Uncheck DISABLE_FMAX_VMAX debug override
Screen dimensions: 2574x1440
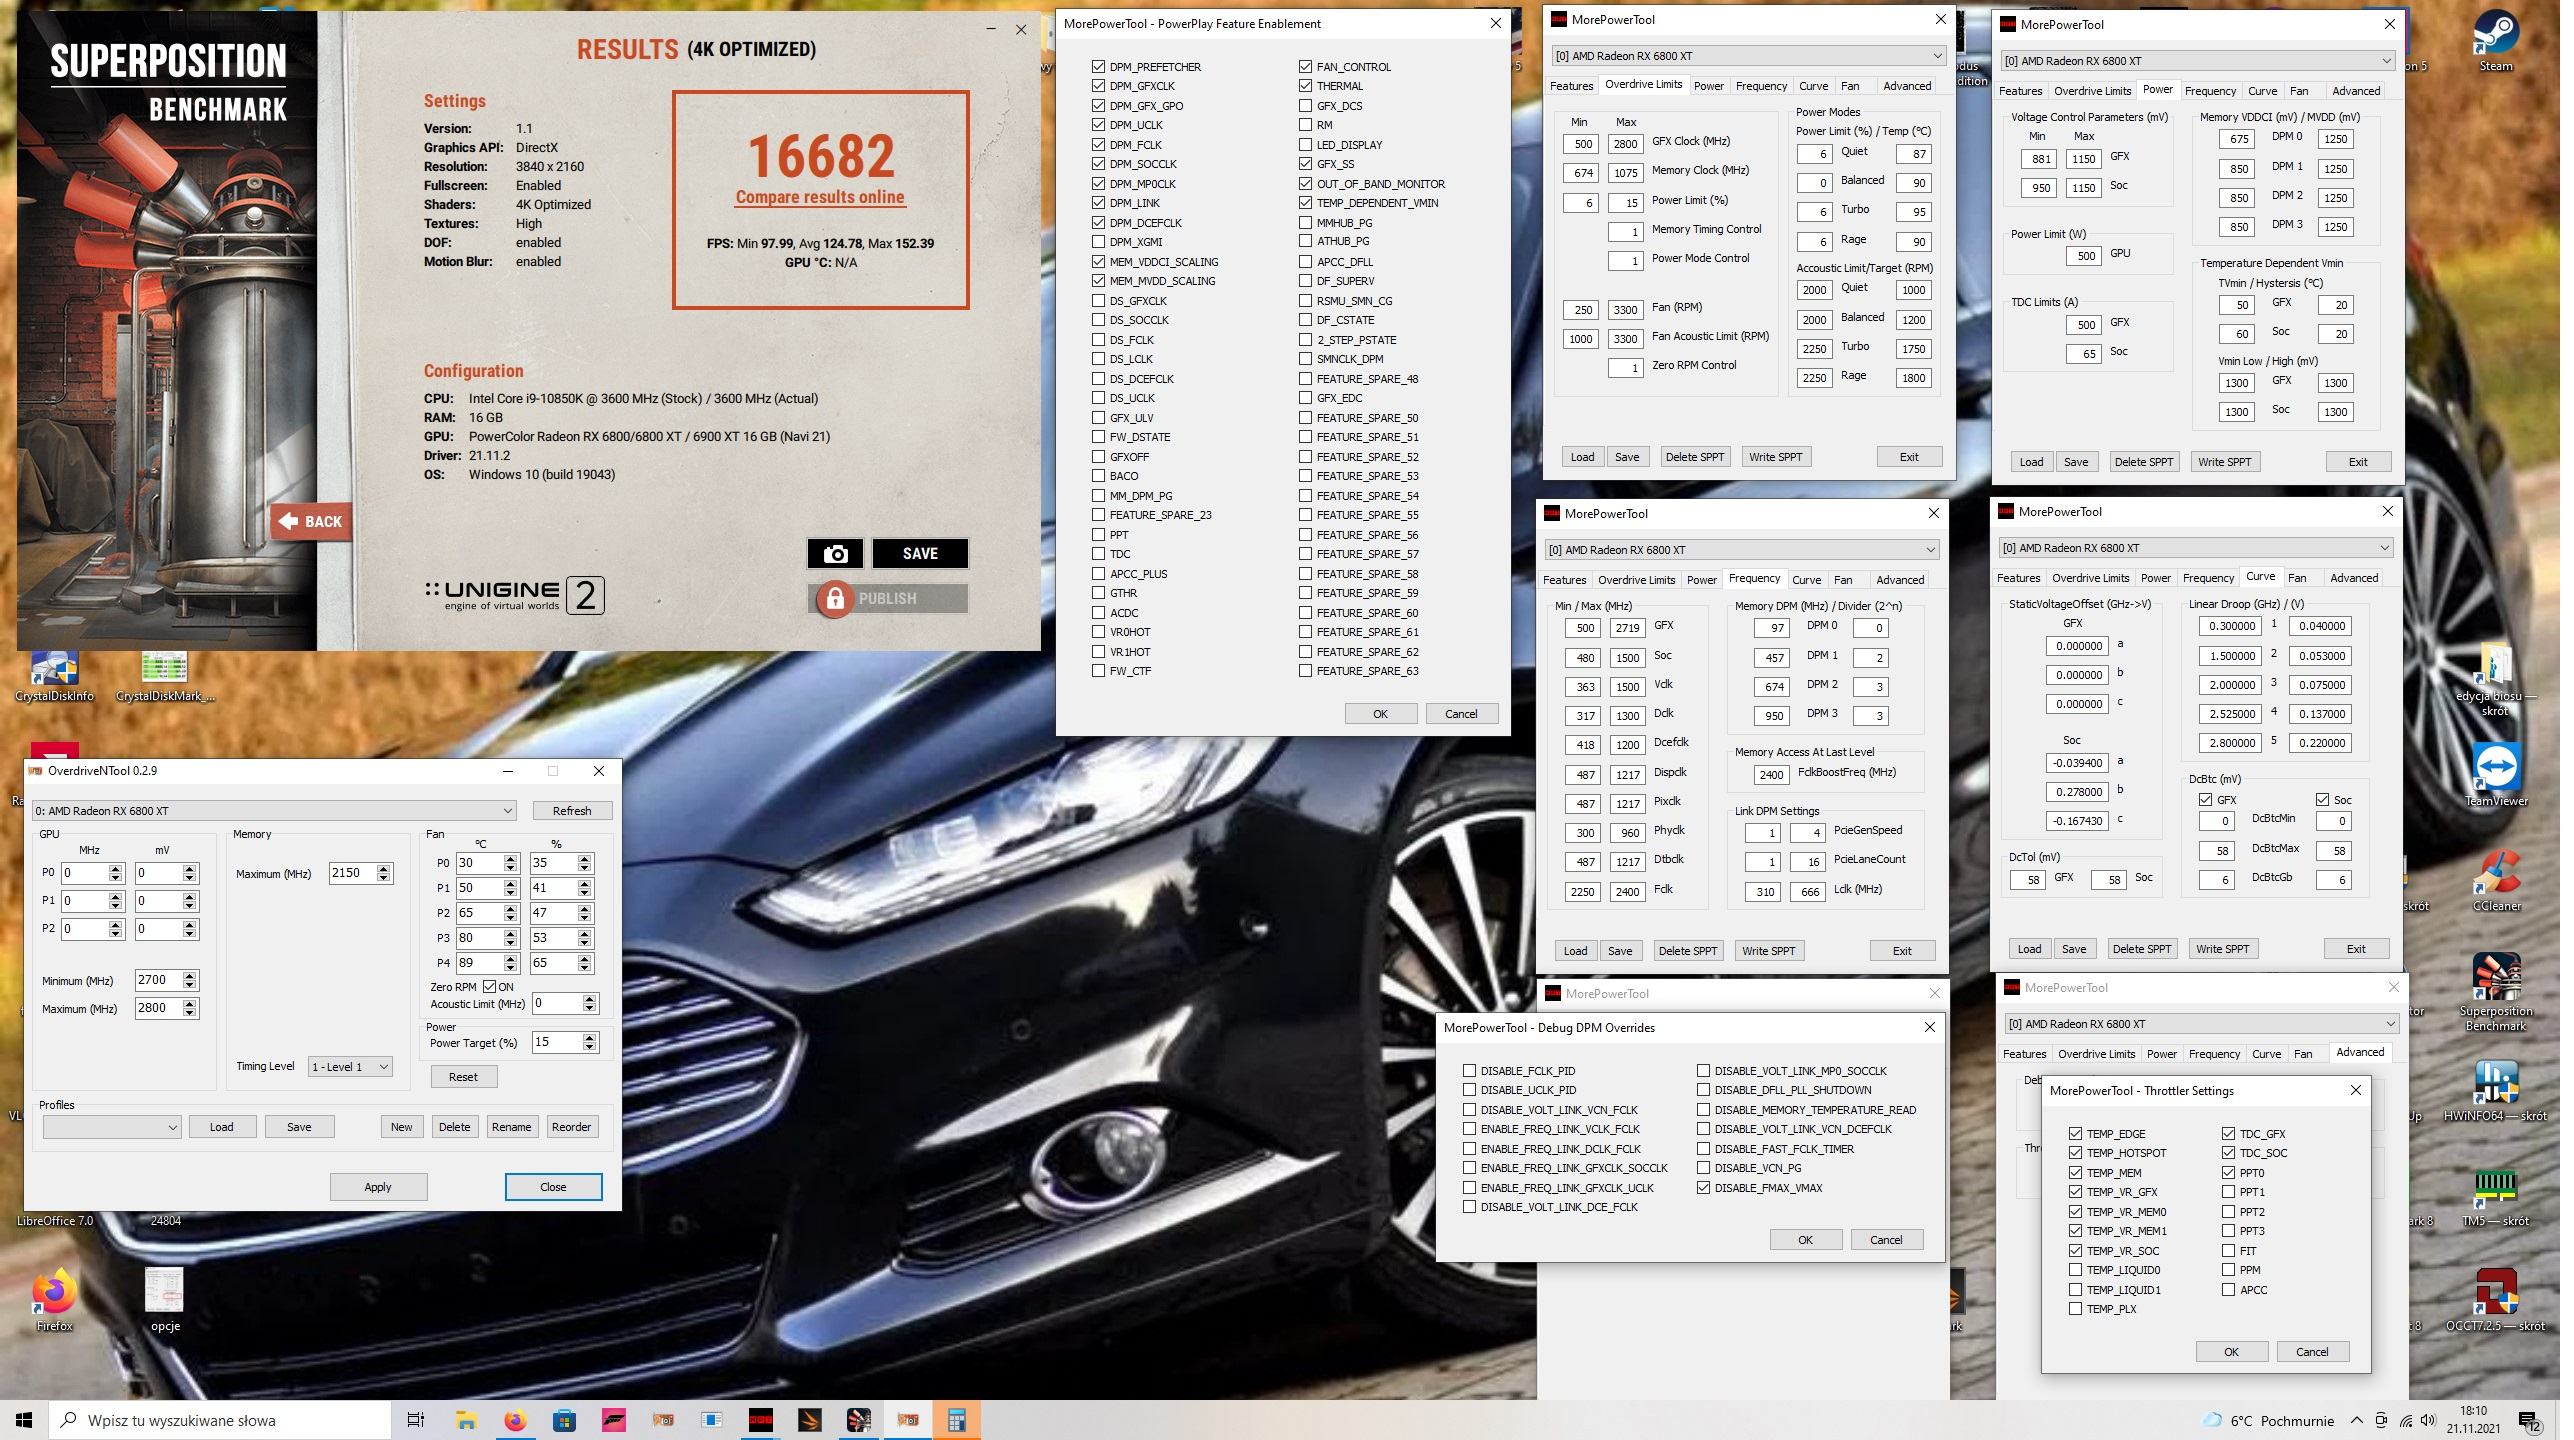(1704, 1188)
